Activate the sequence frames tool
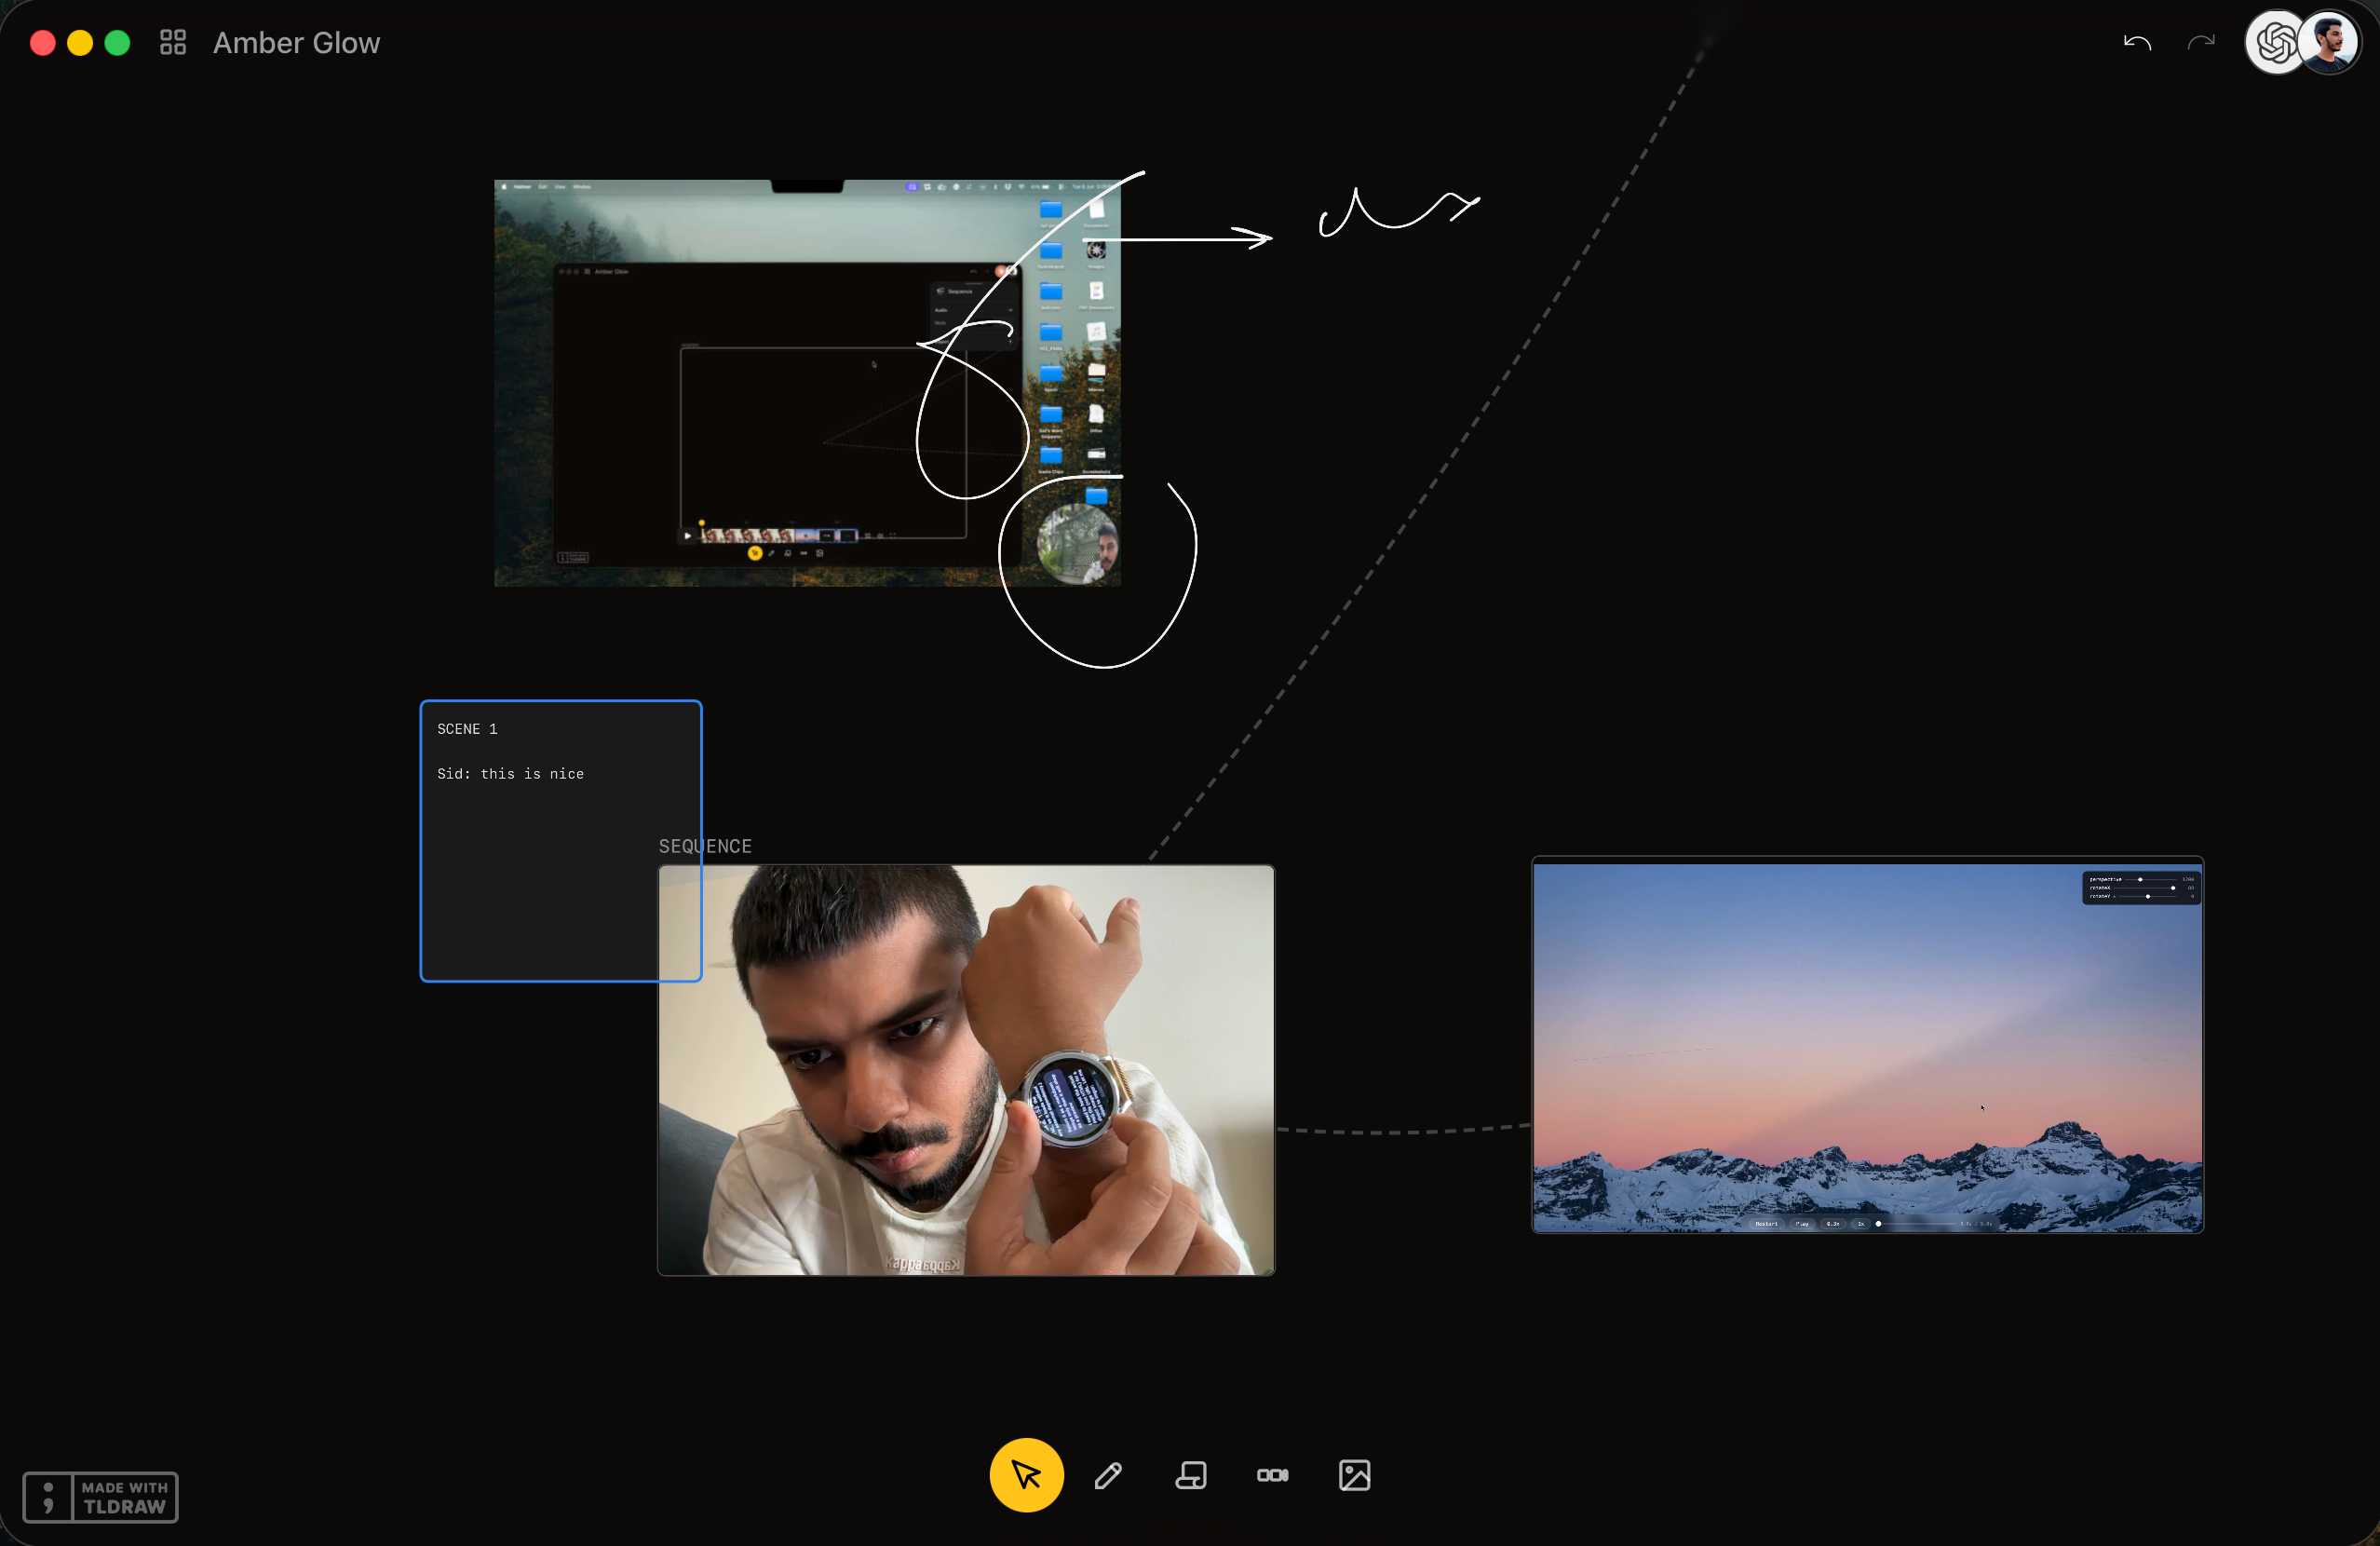2380x1546 pixels. (x=1272, y=1475)
